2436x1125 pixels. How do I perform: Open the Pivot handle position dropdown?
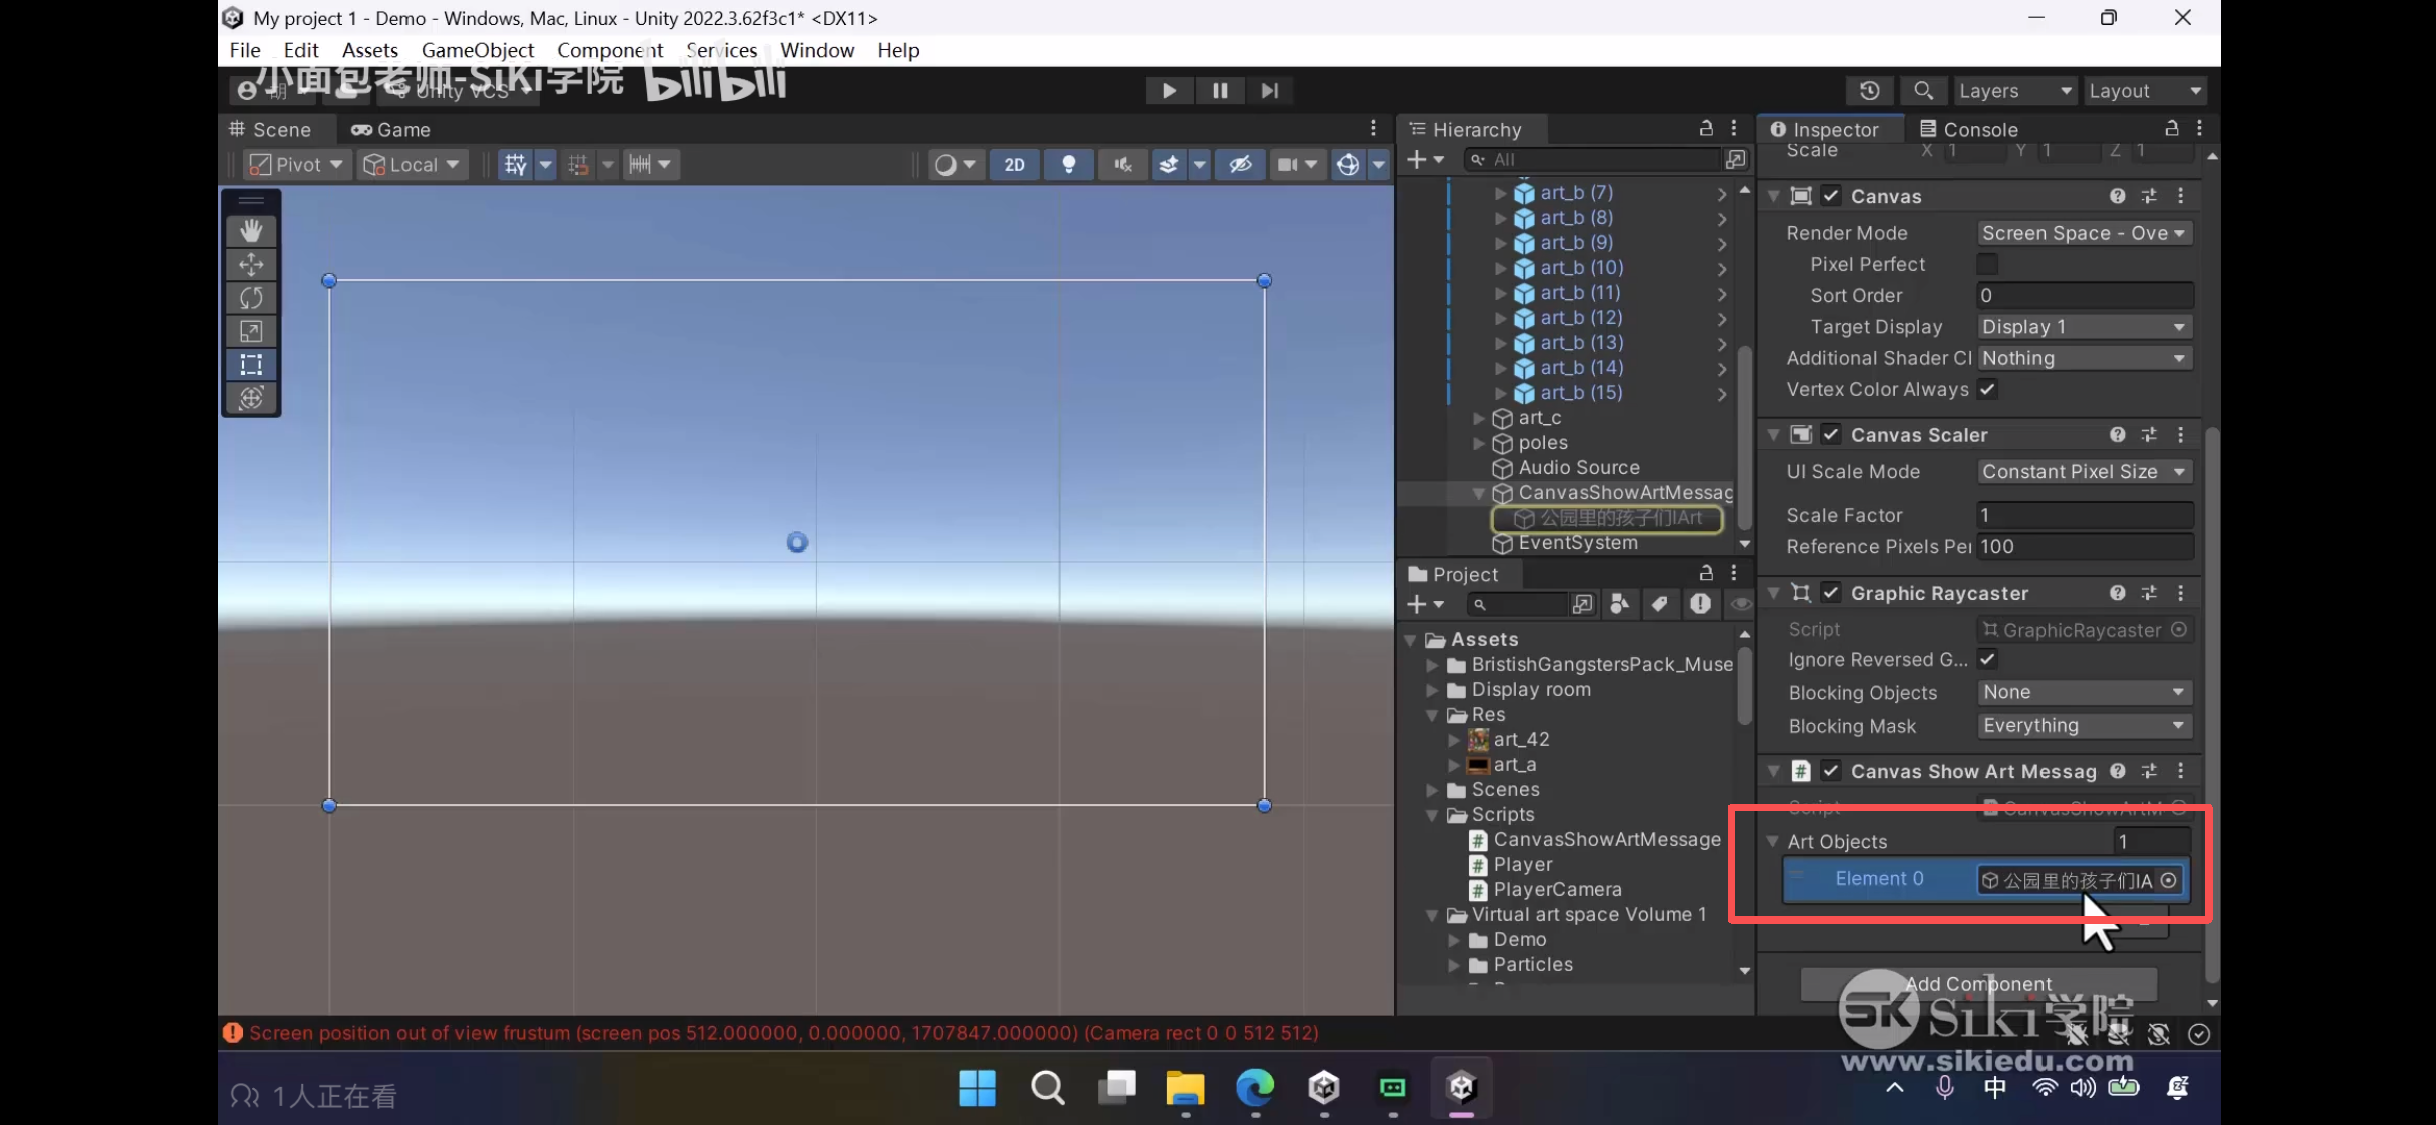297,164
